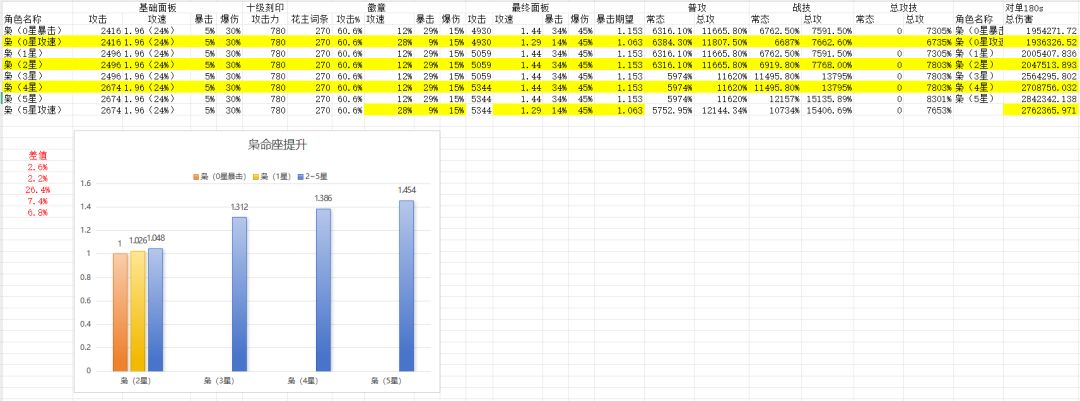Click the red 2.6% difference cell

click(x=38, y=167)
